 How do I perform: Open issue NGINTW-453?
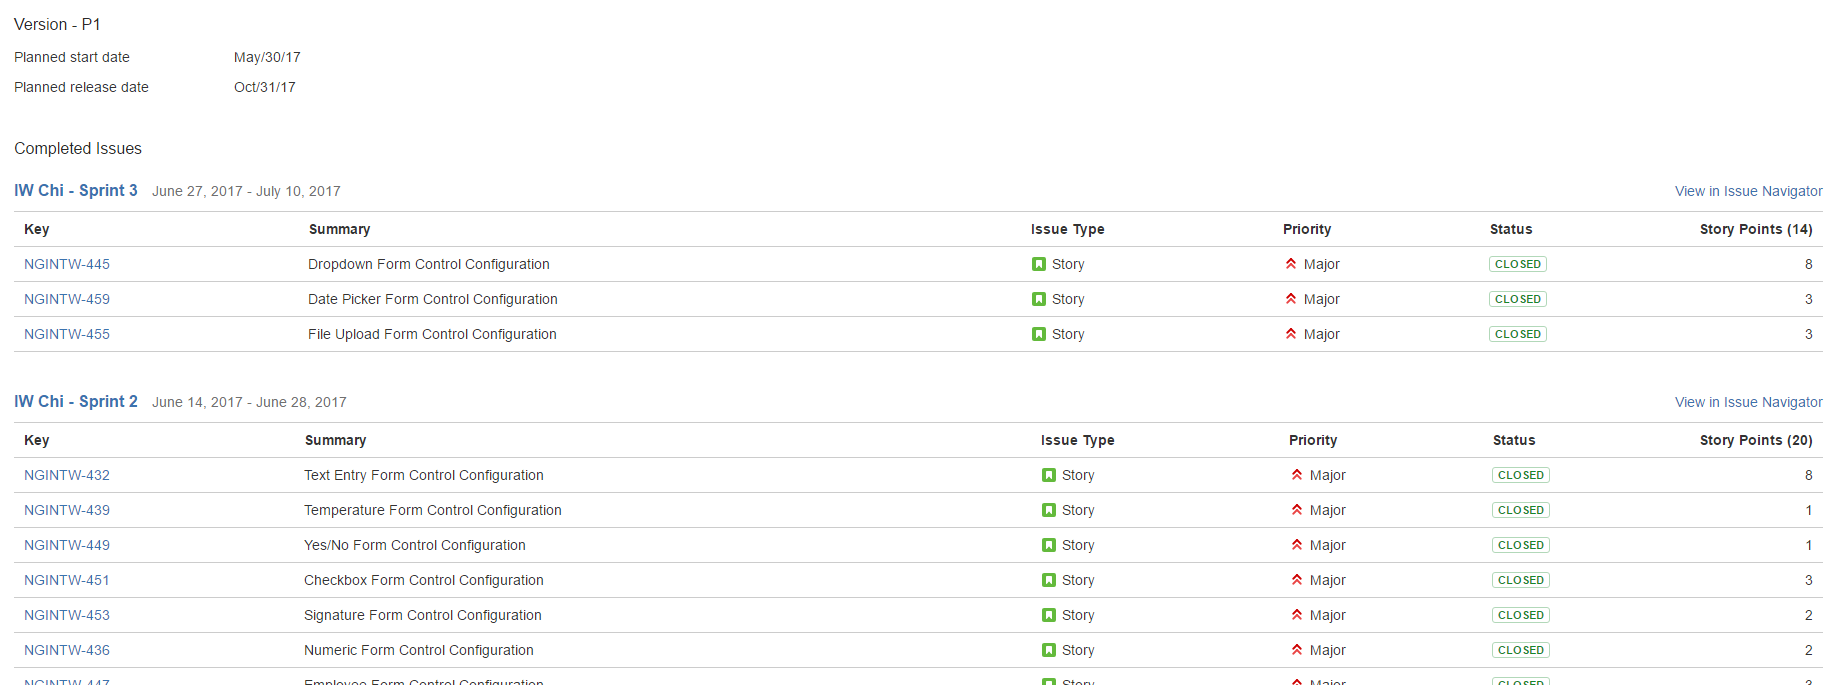point(67,615)
